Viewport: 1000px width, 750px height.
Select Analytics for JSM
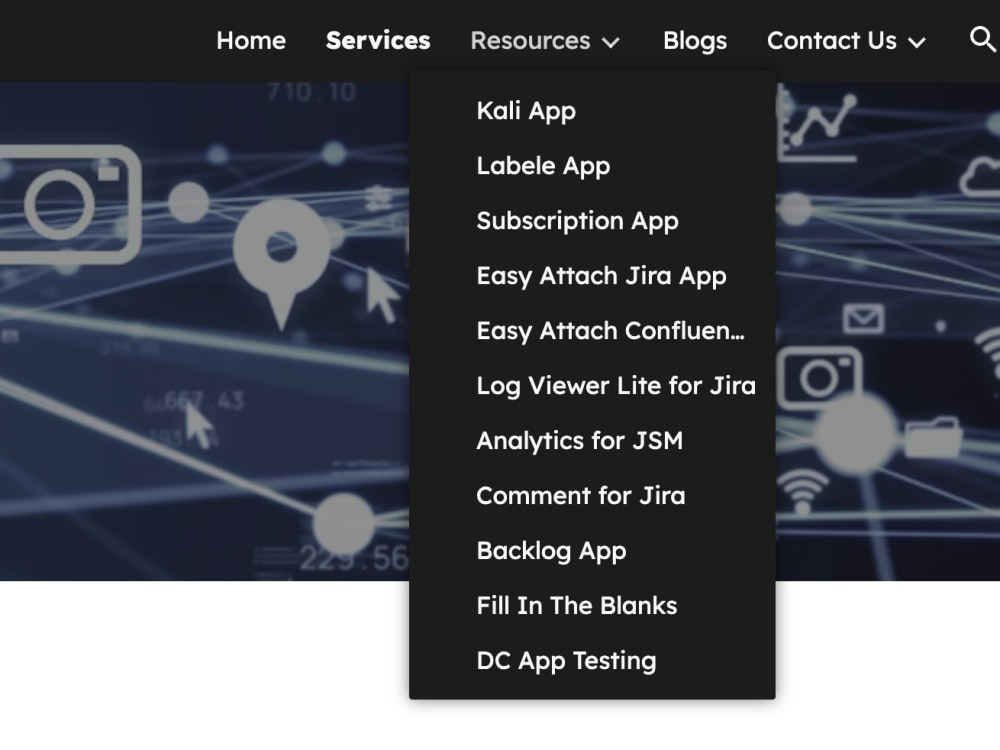coord(580,441)
